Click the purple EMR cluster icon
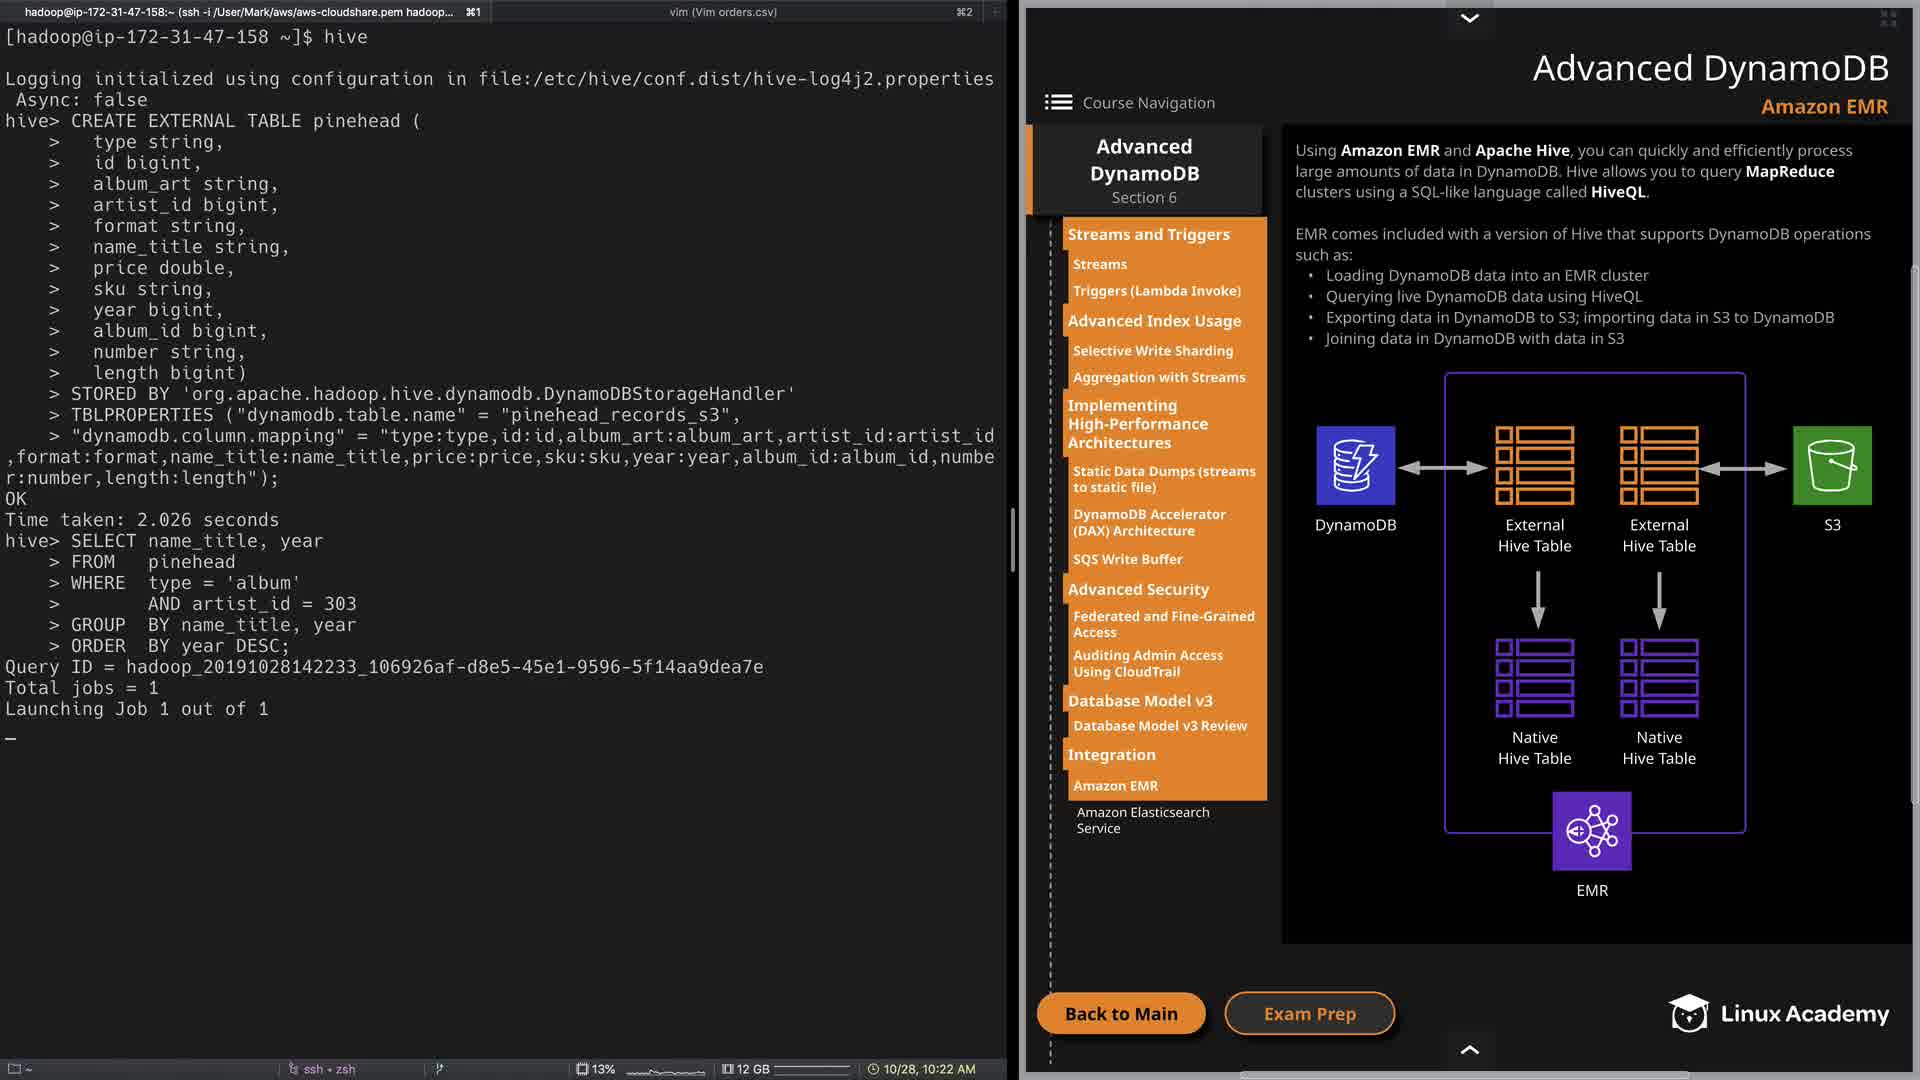This screenshot has width=1920, height=1080. [x=1591, y=831]
